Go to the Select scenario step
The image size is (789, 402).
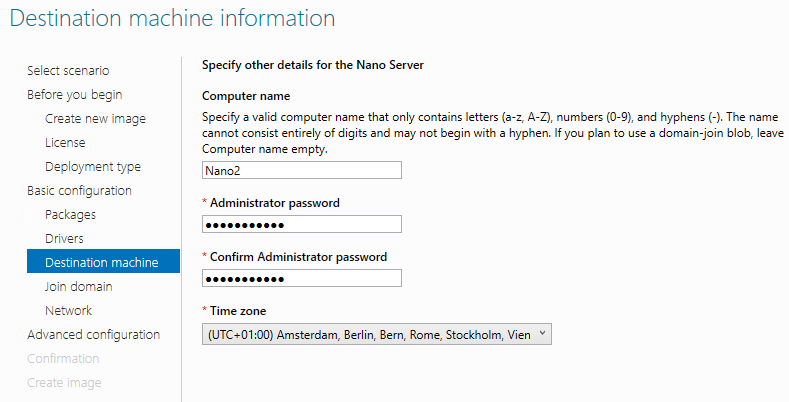(x=68, y=70)
